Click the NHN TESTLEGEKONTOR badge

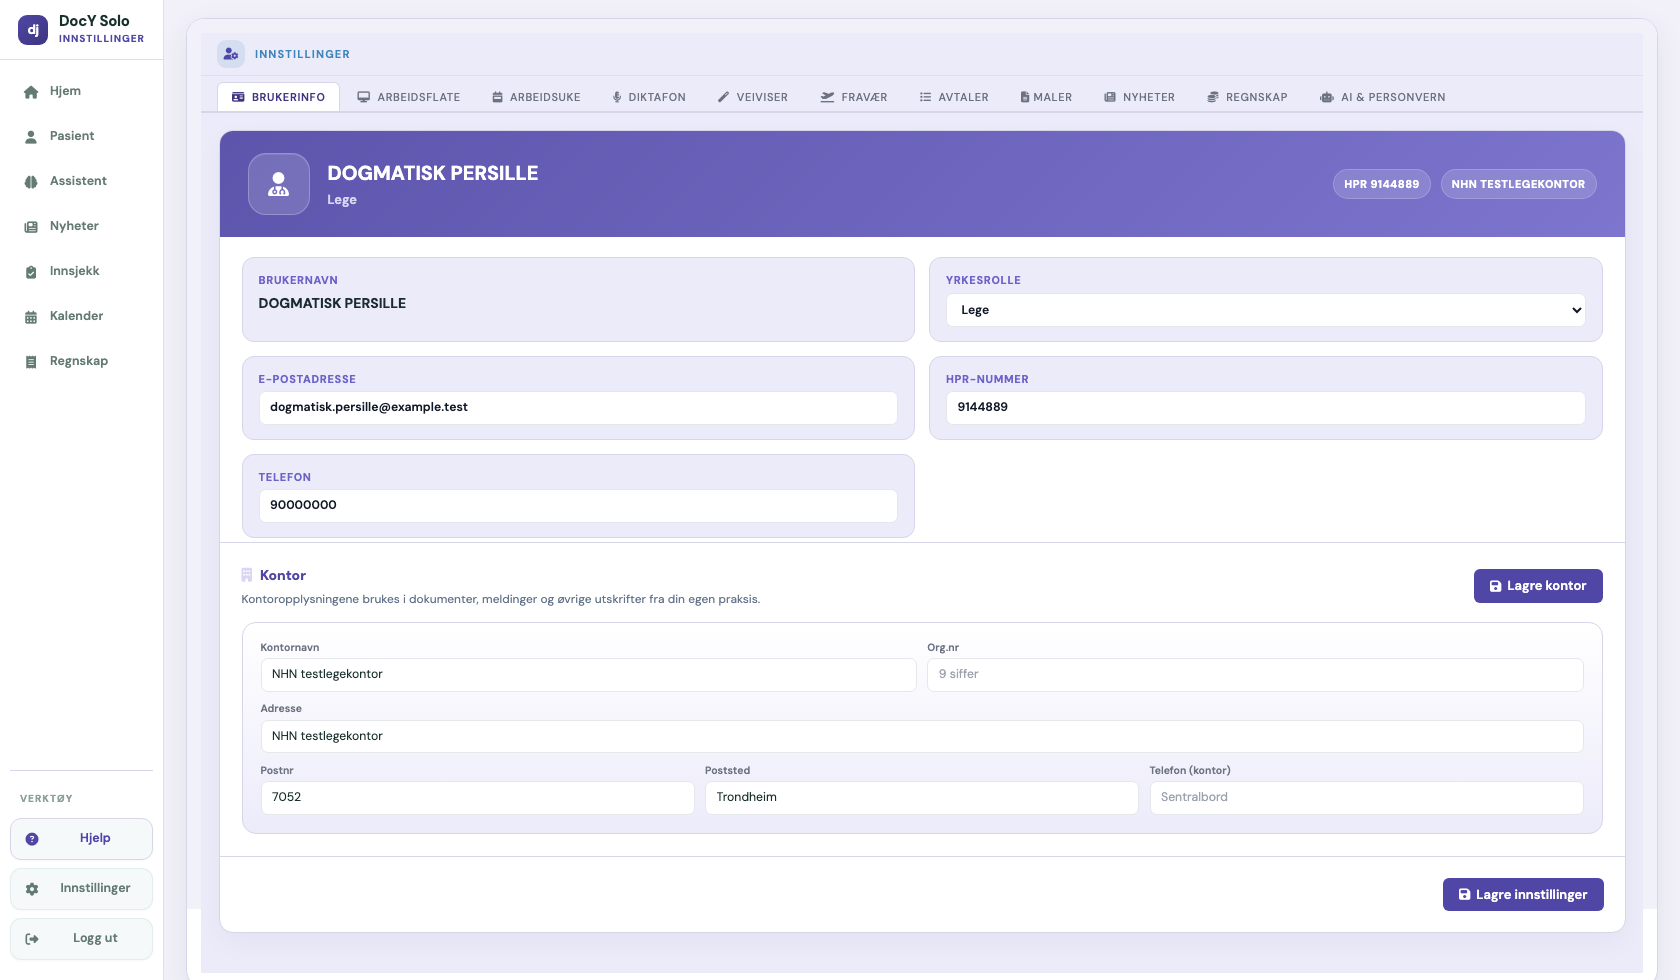[1518, 184]
